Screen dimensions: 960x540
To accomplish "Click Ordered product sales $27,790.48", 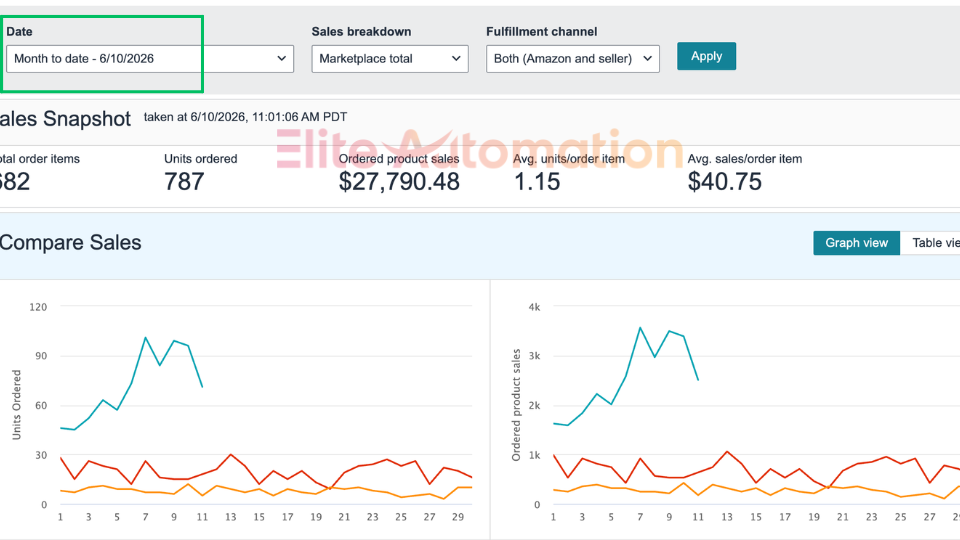I will (399, 182).
